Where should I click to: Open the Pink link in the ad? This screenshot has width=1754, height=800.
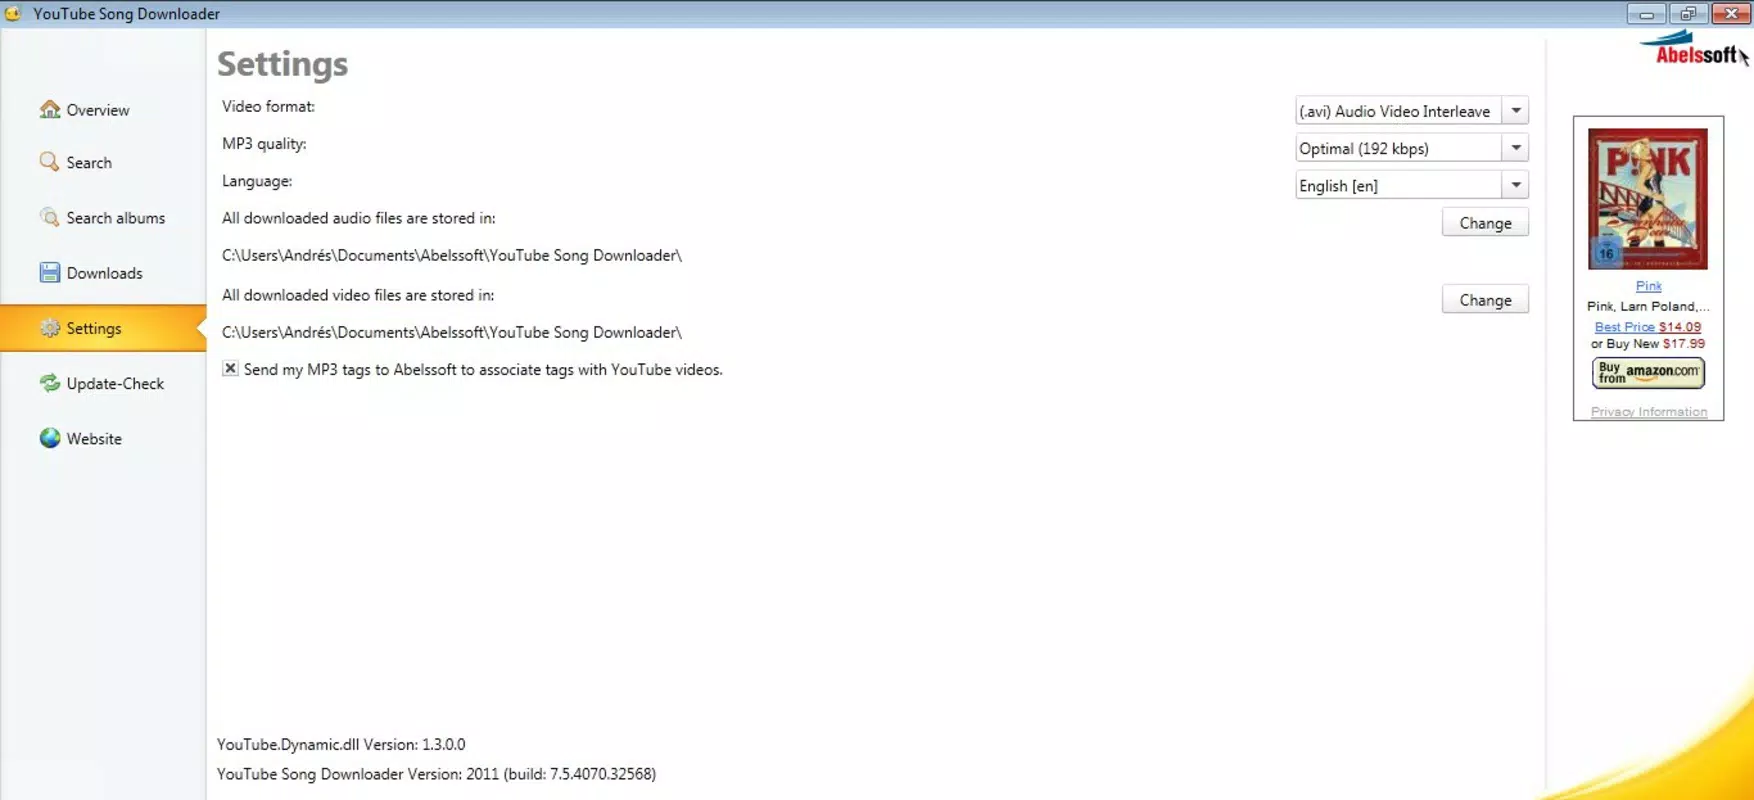[x=1648, y=286]
